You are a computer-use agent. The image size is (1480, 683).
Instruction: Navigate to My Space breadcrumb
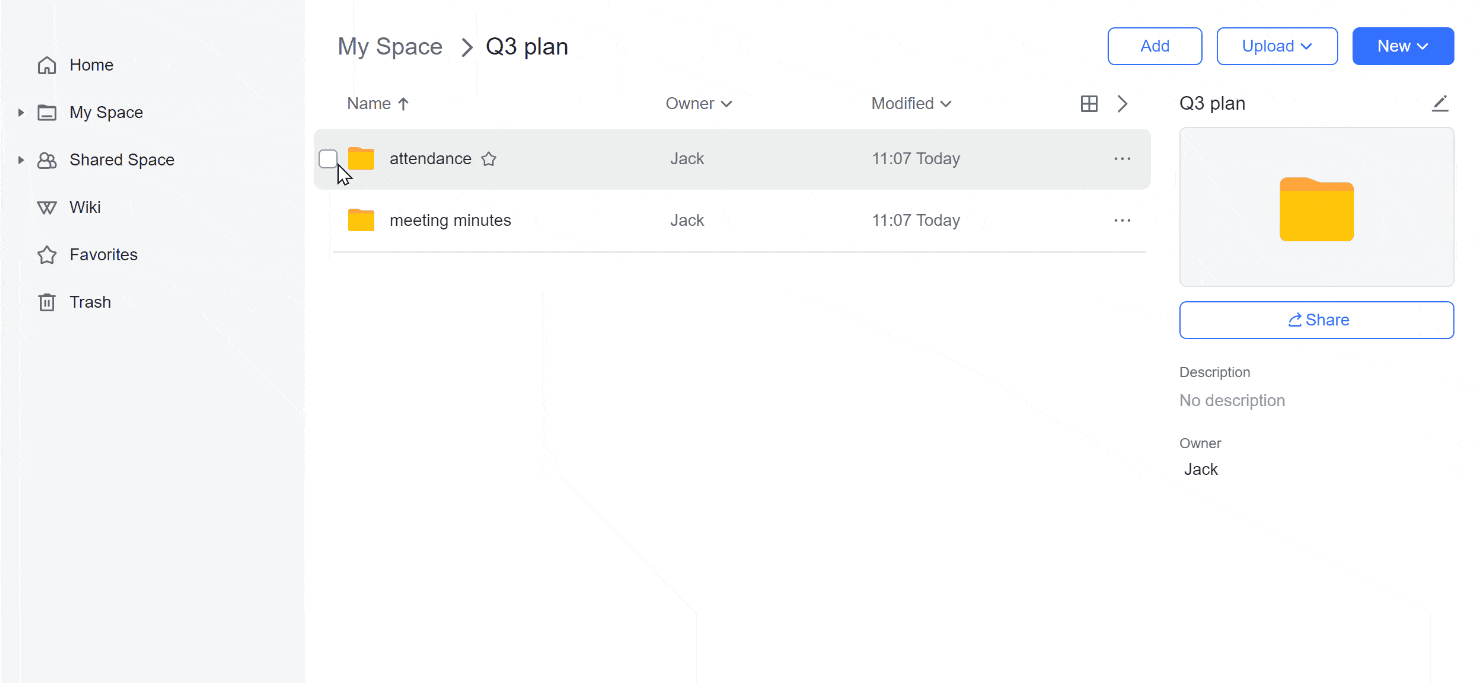(390, 47)
